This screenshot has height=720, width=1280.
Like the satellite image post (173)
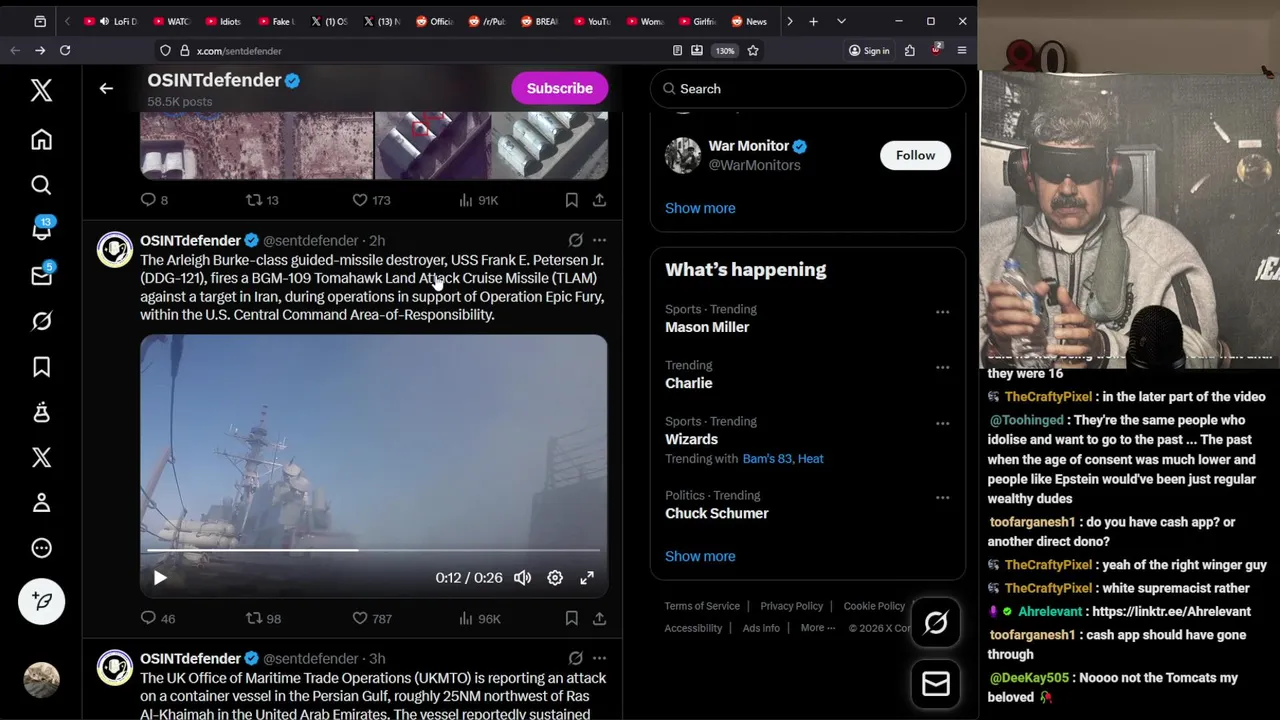click(371, 200)
